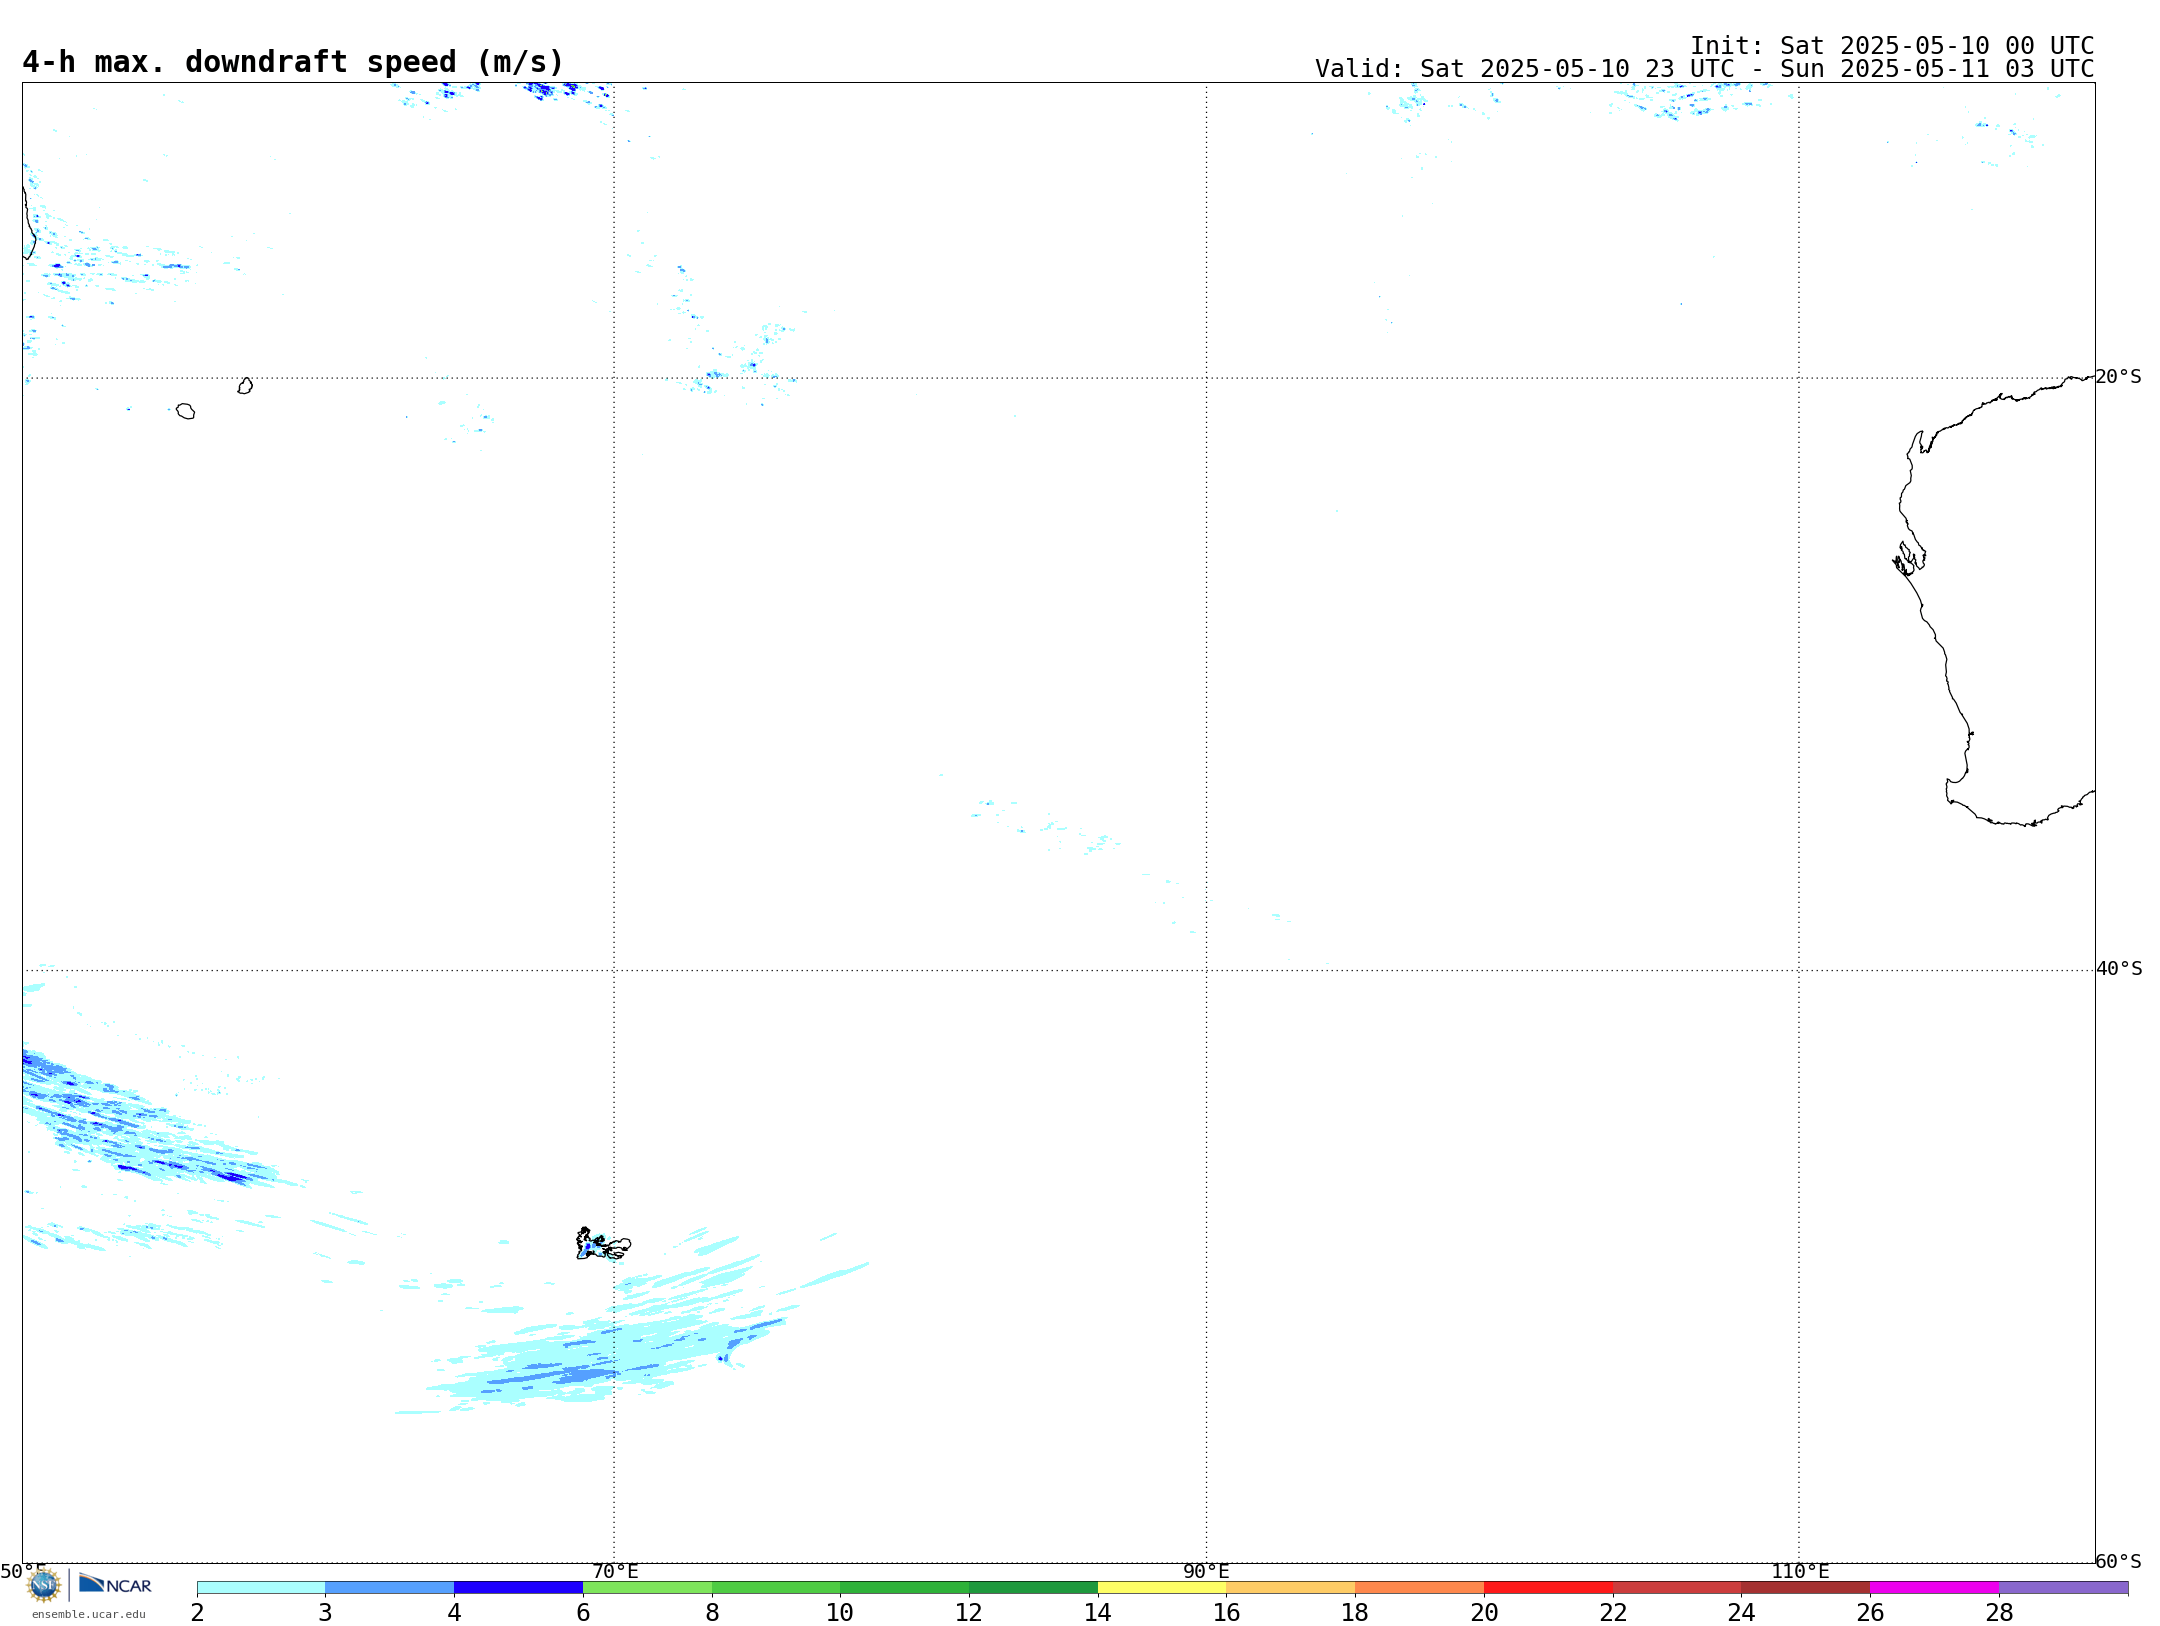Click the Réunion island outline south of 20°S

185,411
